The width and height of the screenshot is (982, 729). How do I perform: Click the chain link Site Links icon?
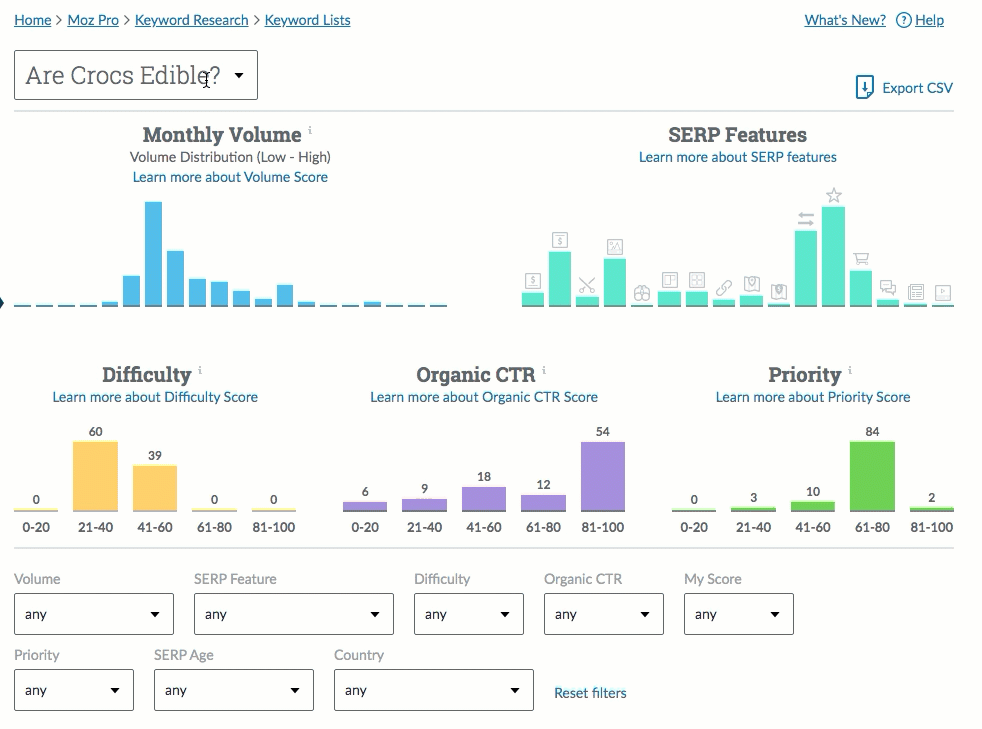724,288
